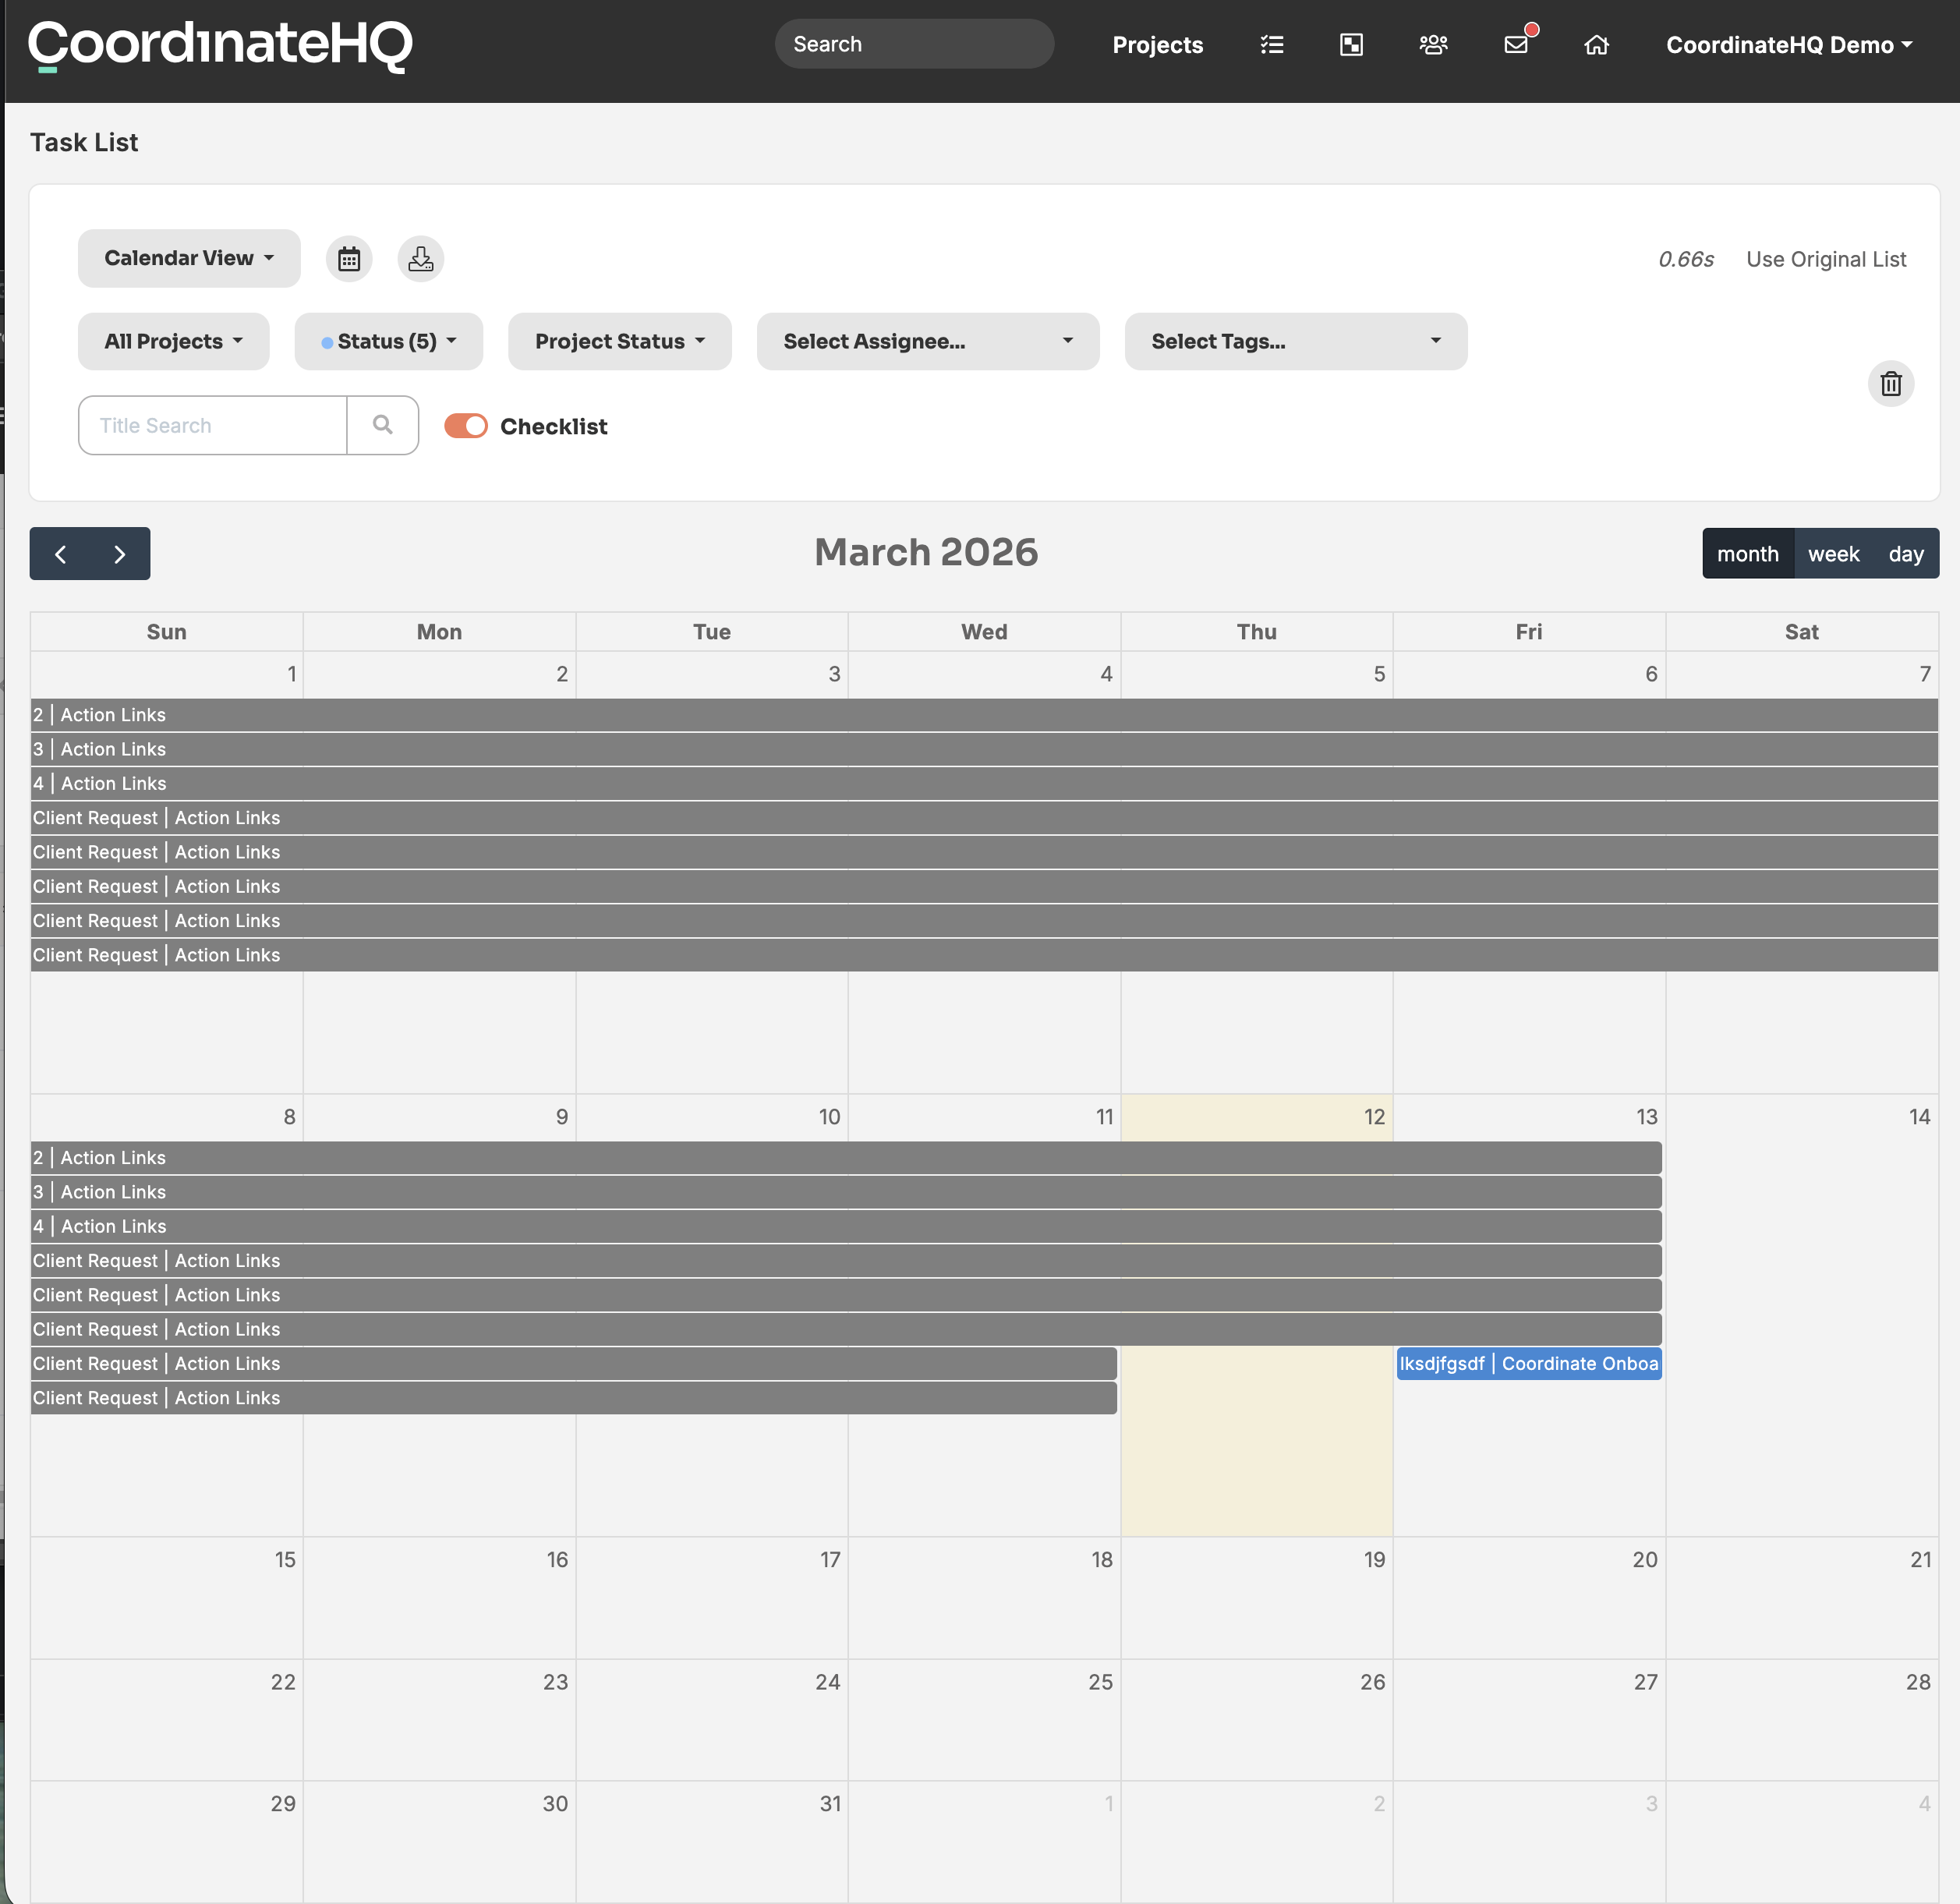Open the task list icon in navbar
This screenshot has height=1904, width=1960.
pos(1271,45)
